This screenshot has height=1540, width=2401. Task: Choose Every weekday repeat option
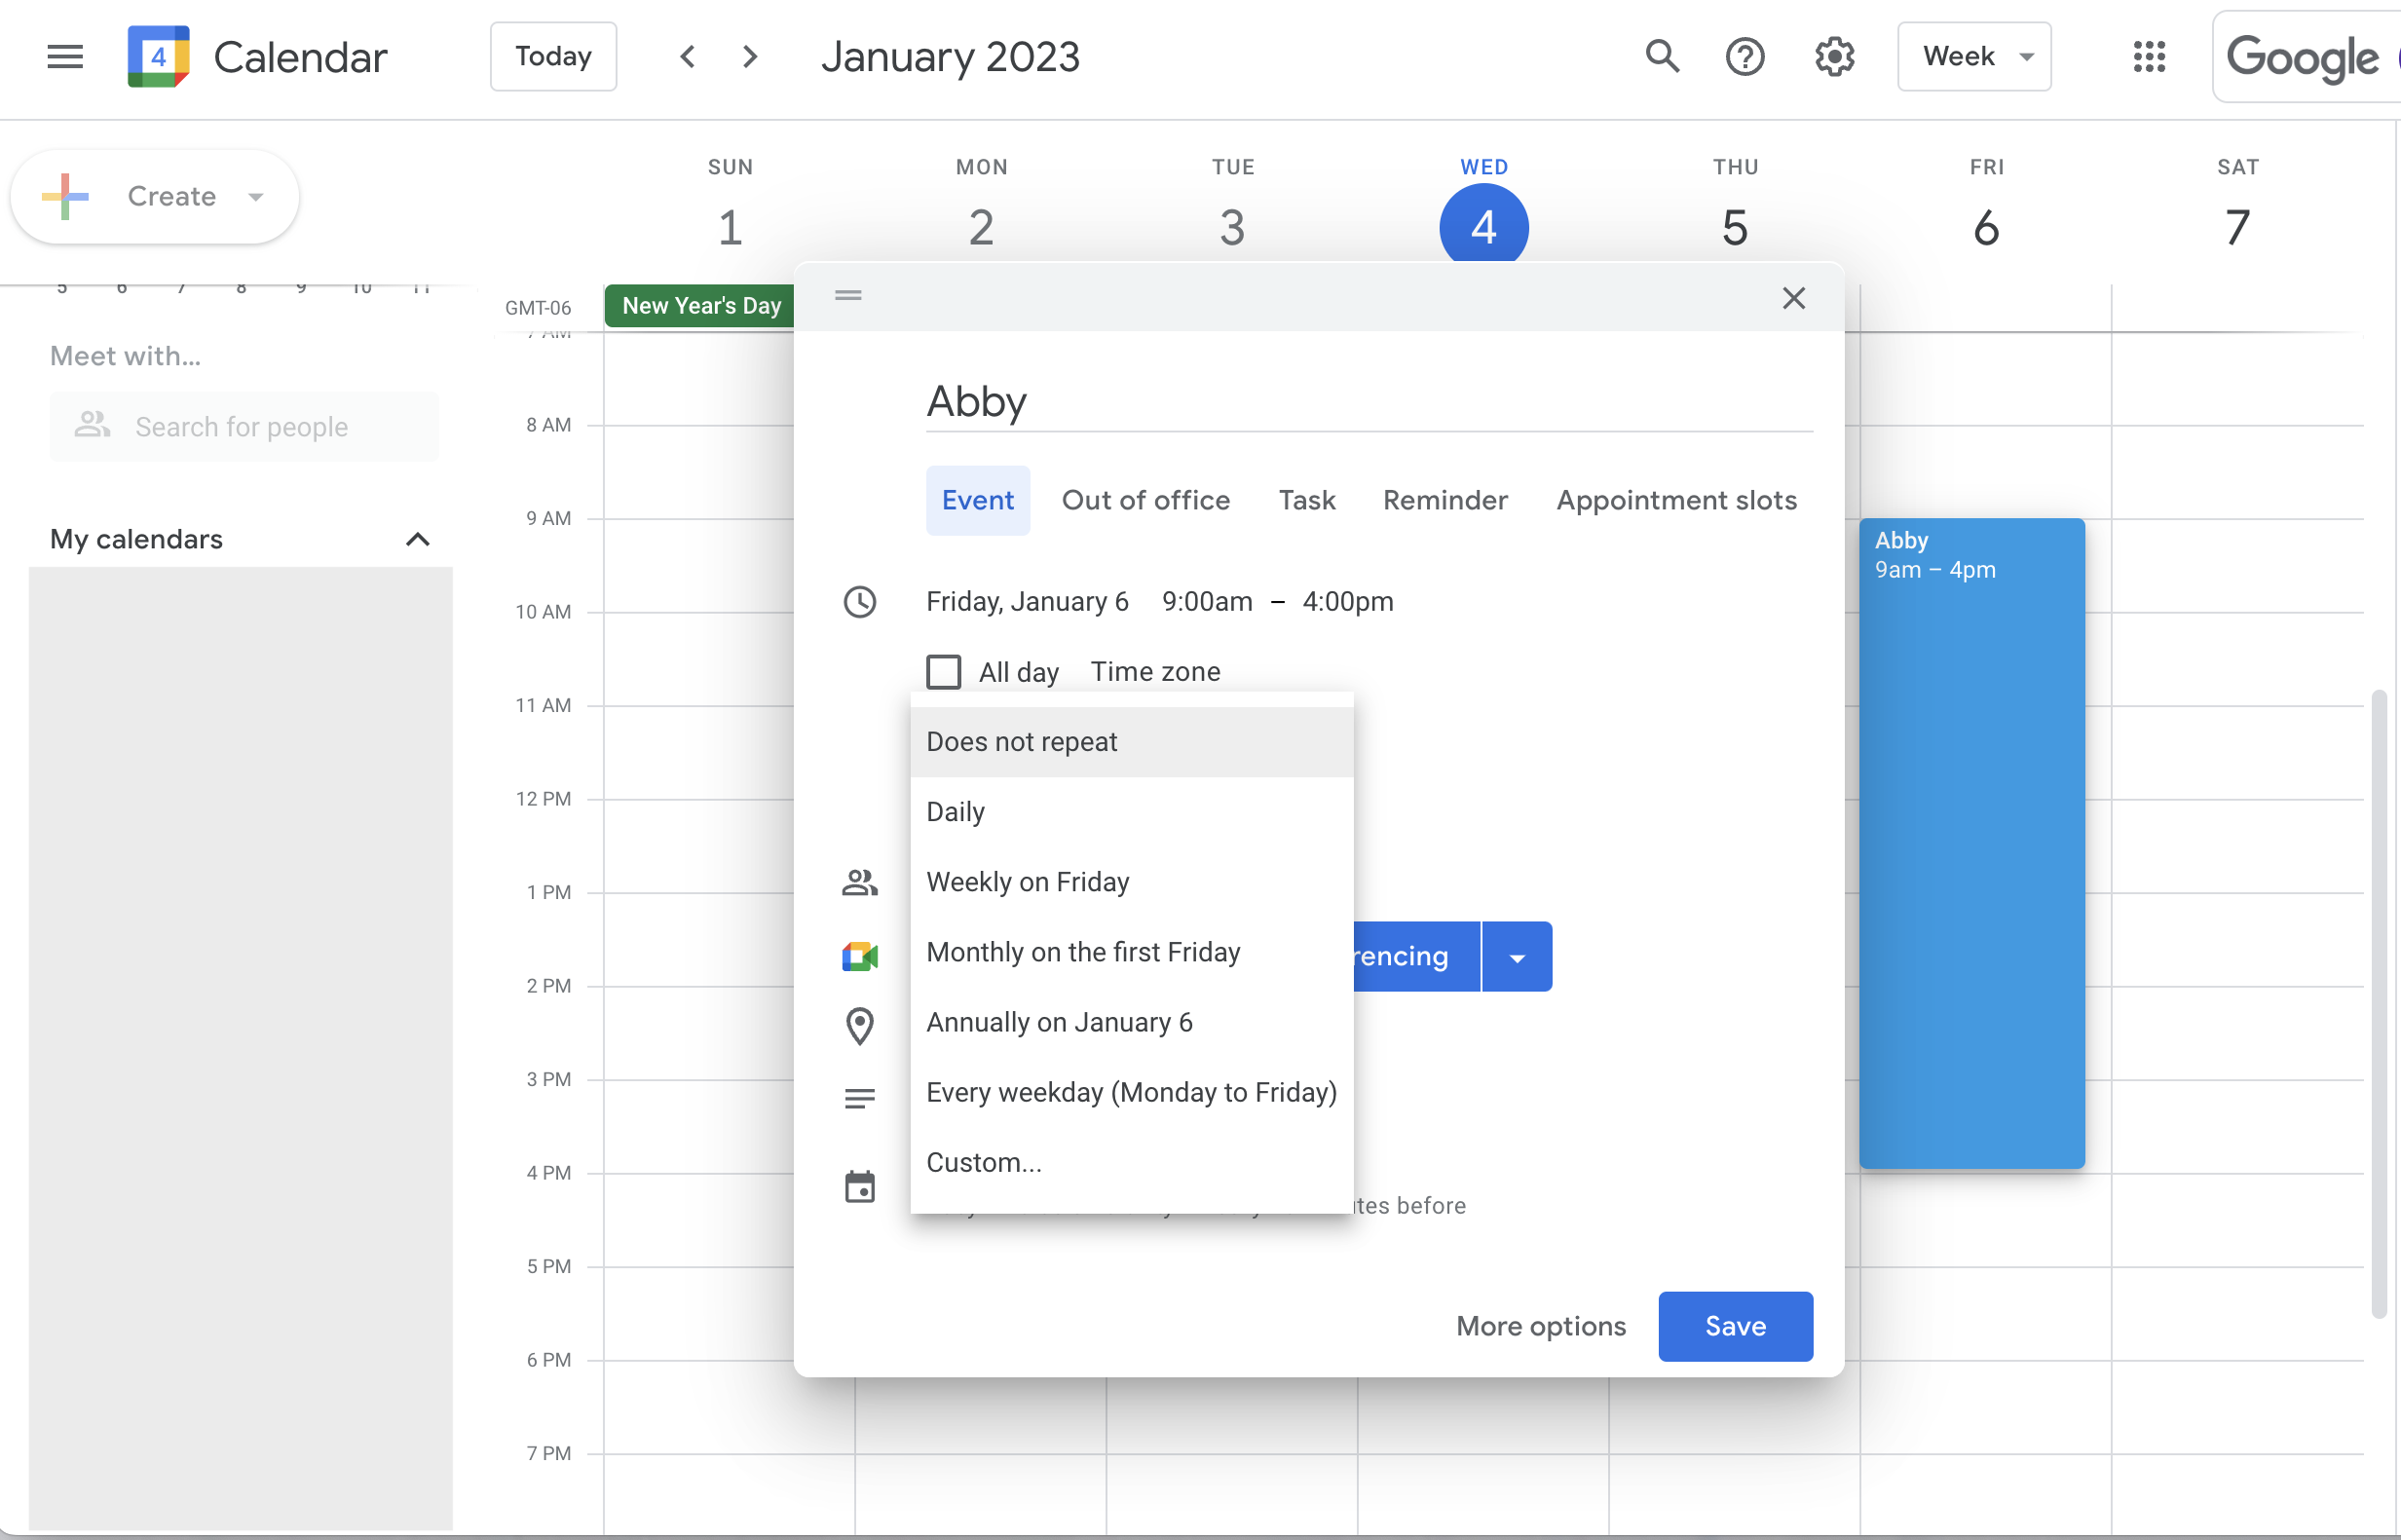1130,1092
